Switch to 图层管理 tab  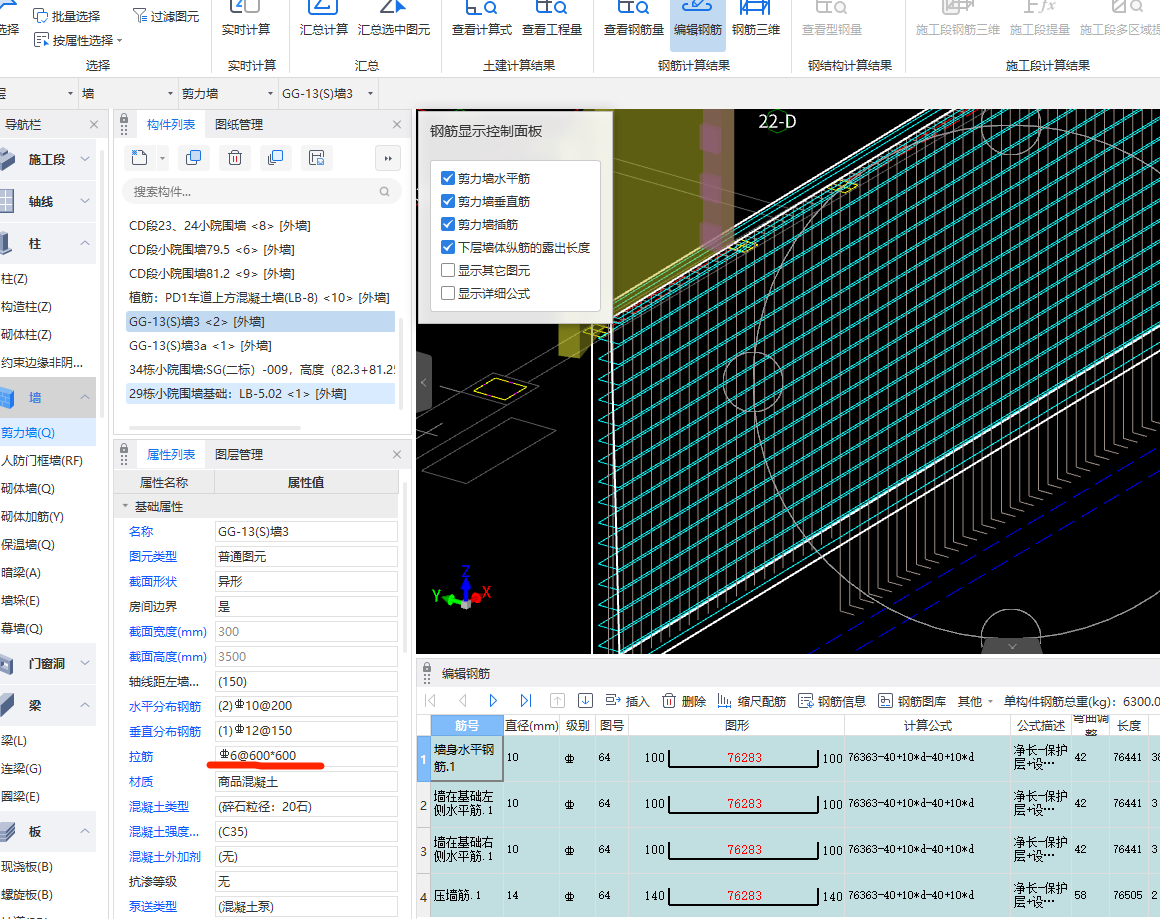coord(239,454)
